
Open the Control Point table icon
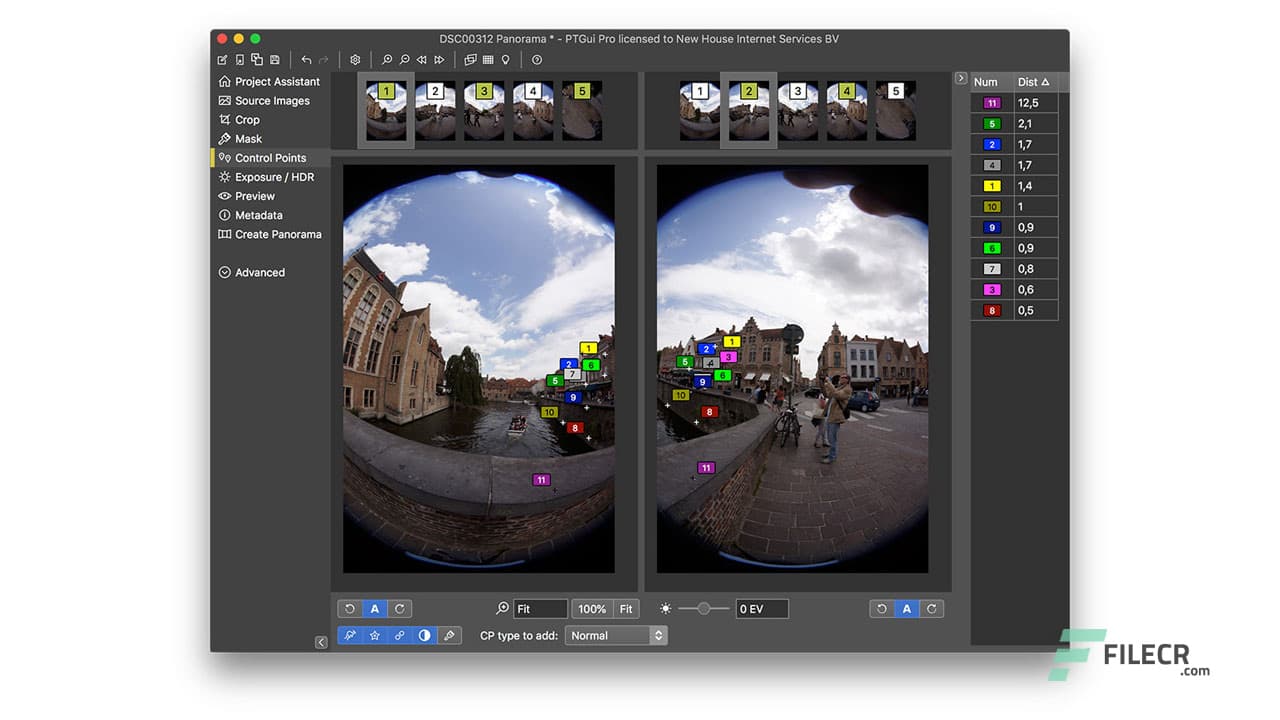pos(487,59)
